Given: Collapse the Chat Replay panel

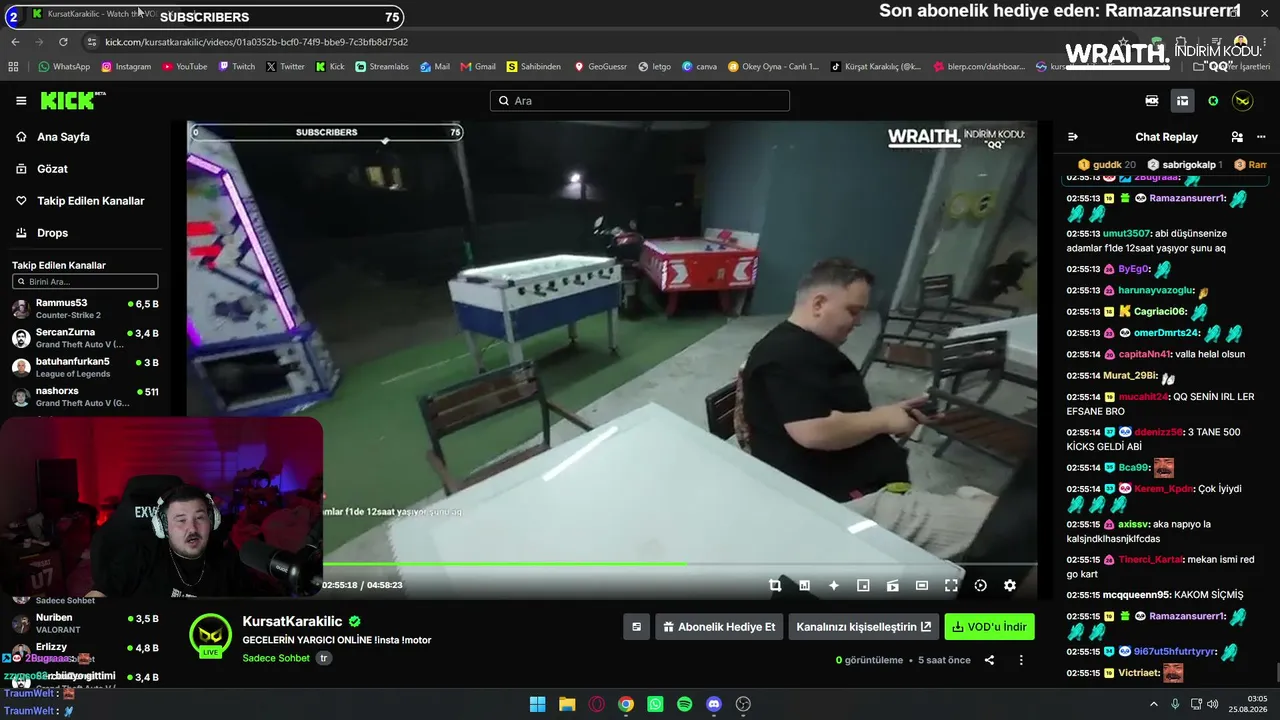Looking at the screenshot, I should pos(1073,137).
